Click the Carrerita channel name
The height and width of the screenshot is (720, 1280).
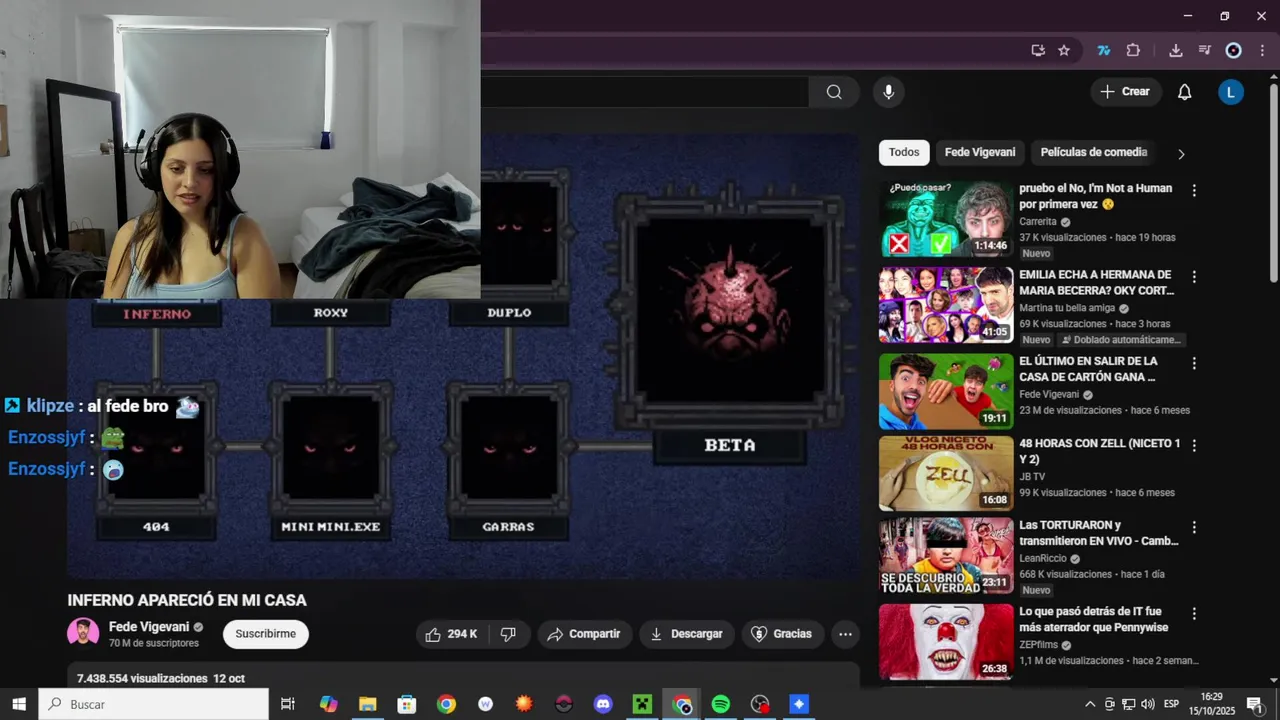tap(1038, 222)
